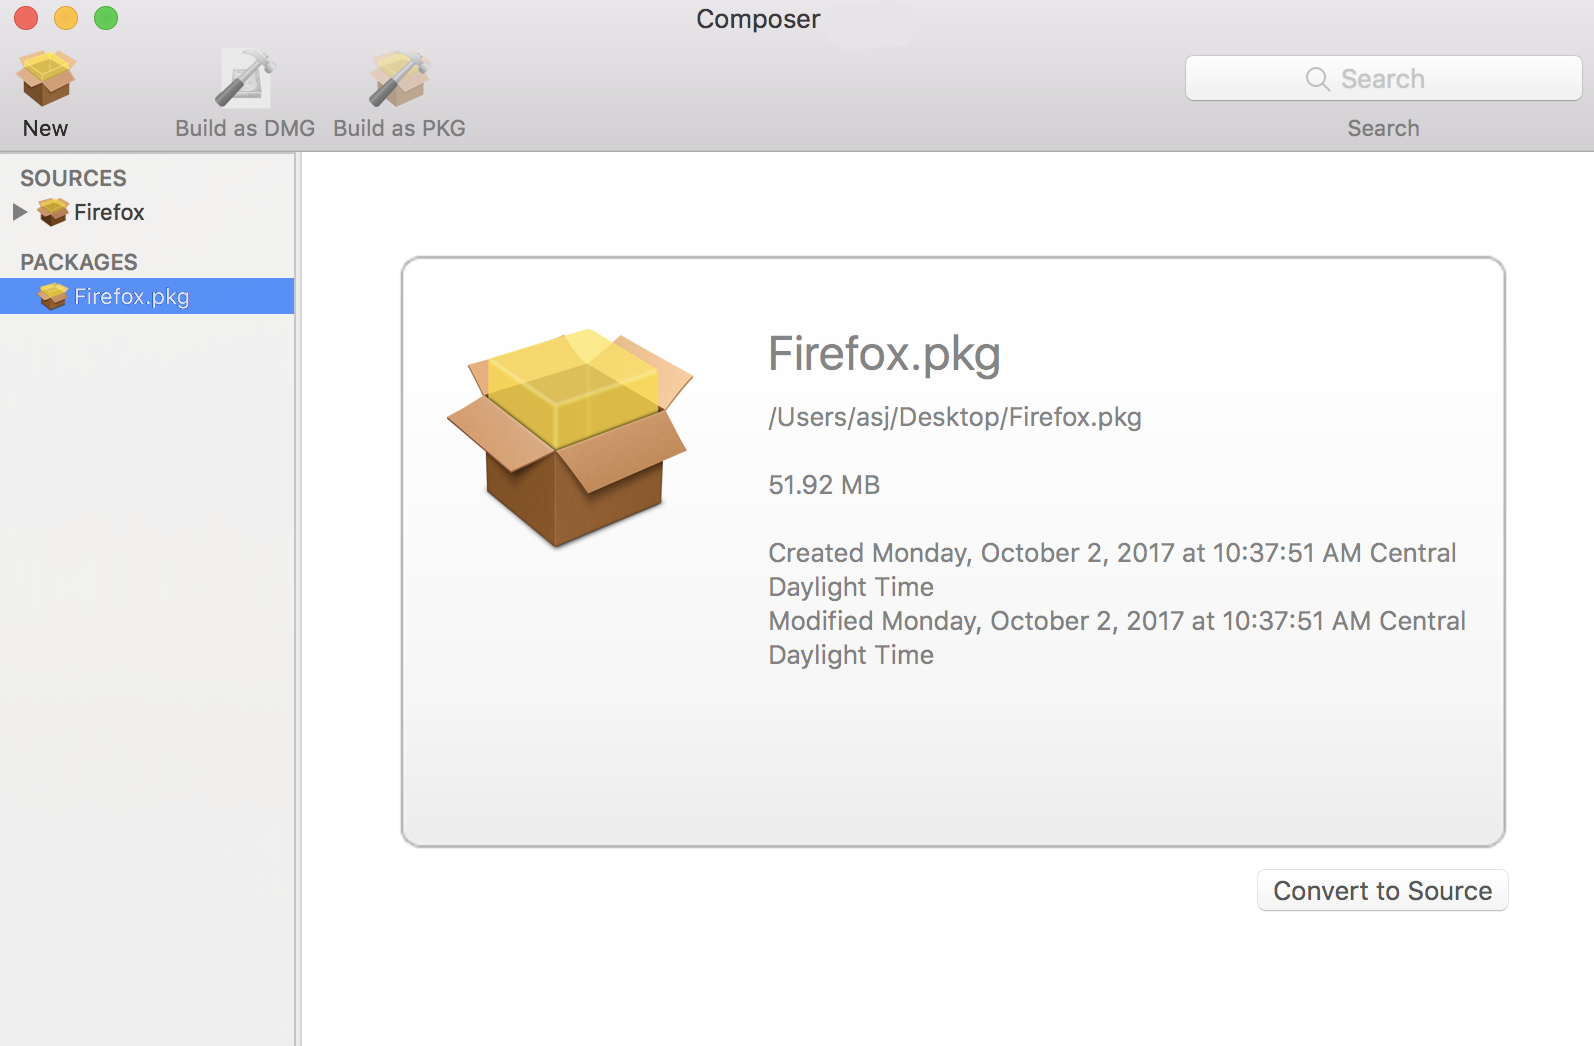Image resolution: width=1594 pixels, height=1046 pixels.
Task: Select Firefox under Sources
Action: [109, 212]
